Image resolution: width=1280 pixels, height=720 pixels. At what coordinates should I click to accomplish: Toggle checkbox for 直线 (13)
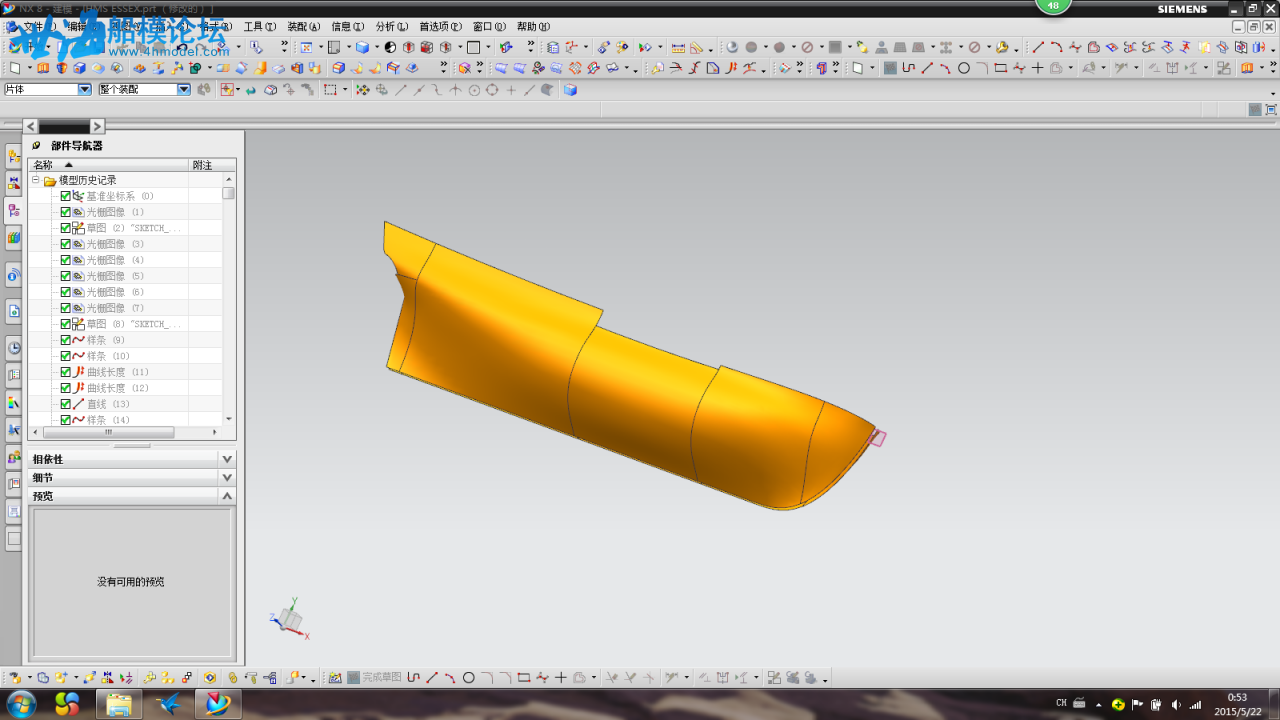[66, 404]
